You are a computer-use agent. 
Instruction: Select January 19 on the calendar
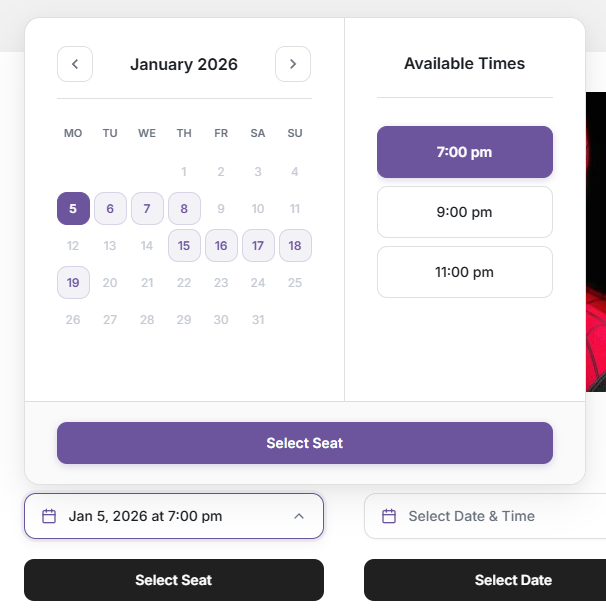[x=73, y=283]
